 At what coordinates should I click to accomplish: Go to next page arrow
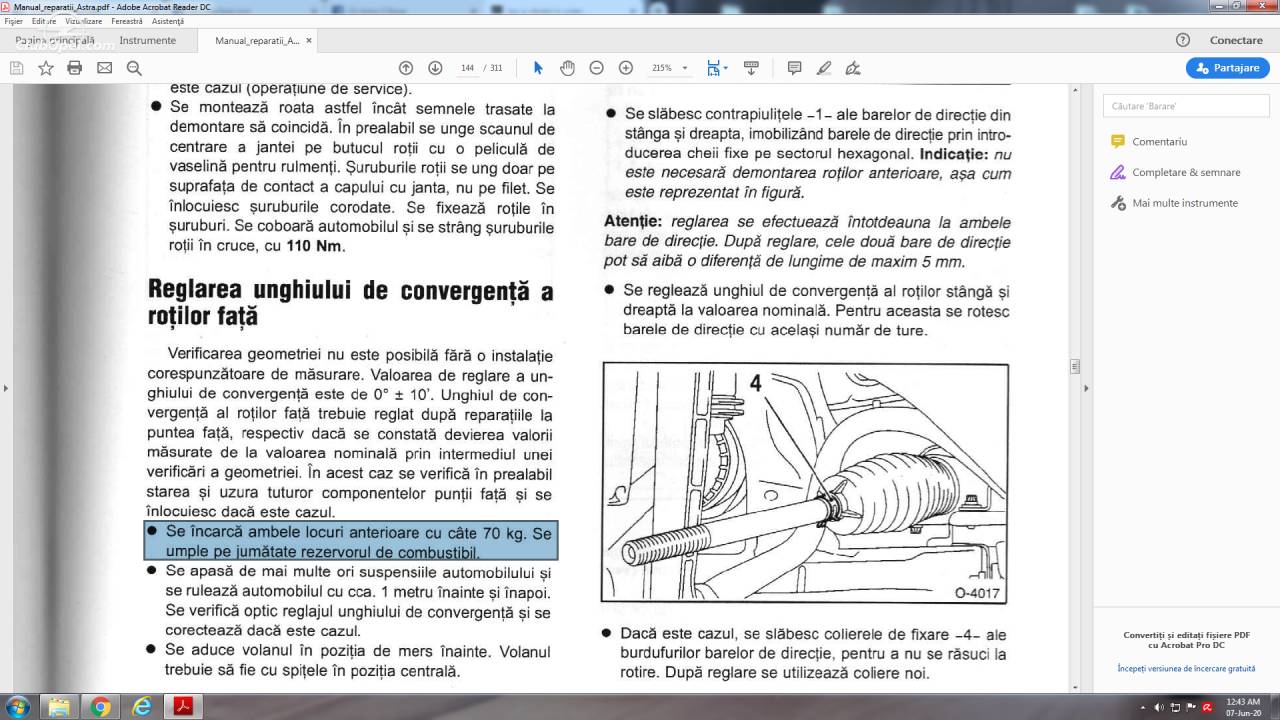(x=435, y=68)
